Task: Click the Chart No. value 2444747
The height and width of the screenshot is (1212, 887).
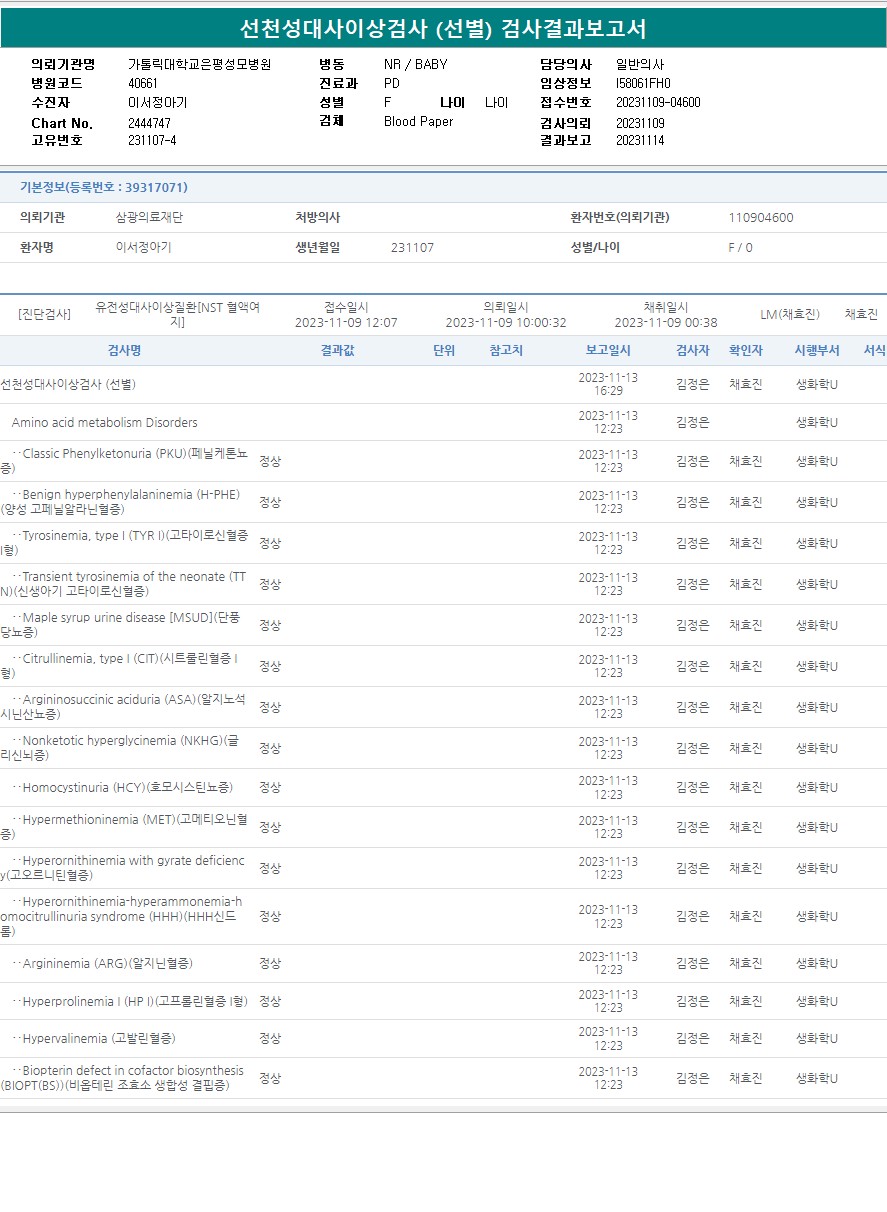Action: click(149, 123)
